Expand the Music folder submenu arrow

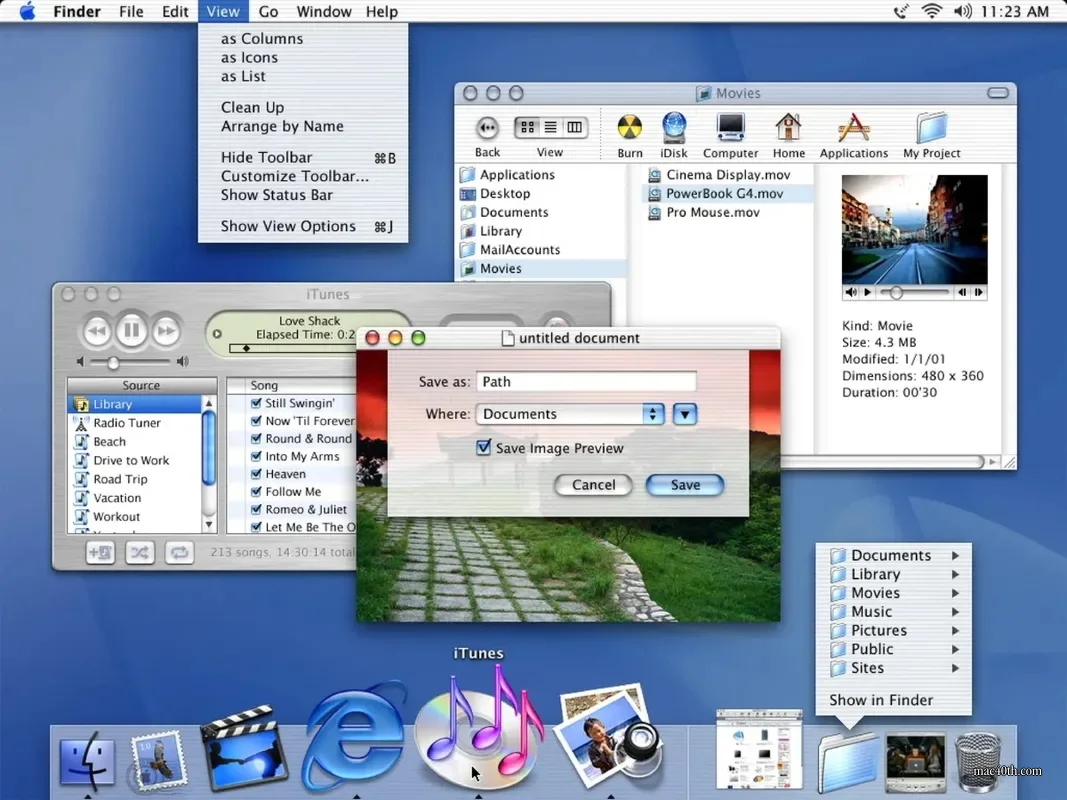pos(958,612)
